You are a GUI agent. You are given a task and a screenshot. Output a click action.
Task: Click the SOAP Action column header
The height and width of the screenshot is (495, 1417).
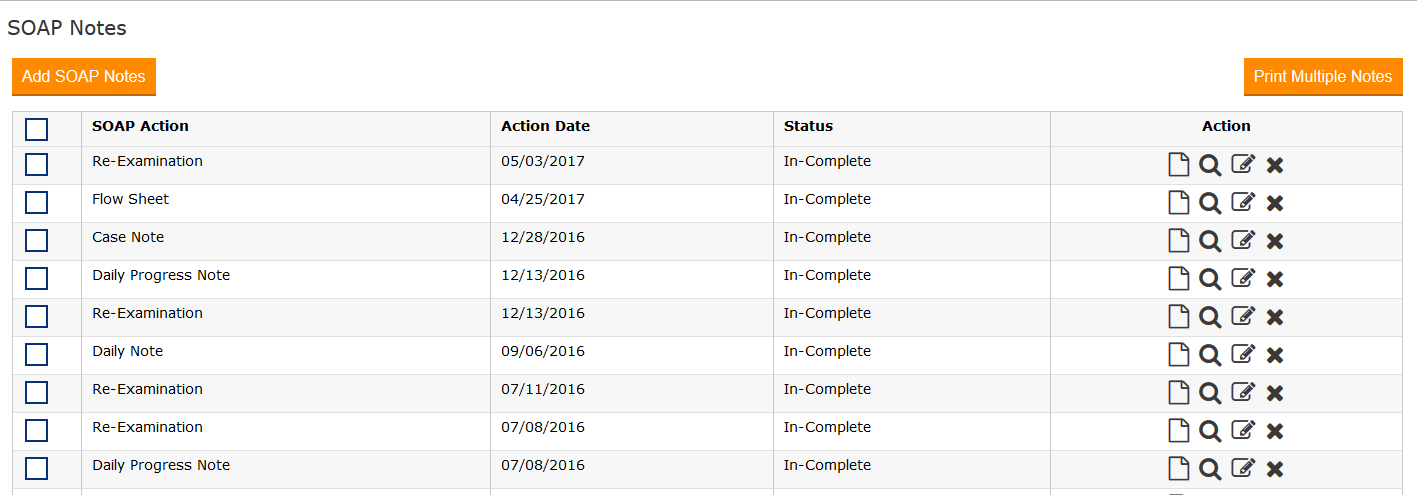coord(140,126)
